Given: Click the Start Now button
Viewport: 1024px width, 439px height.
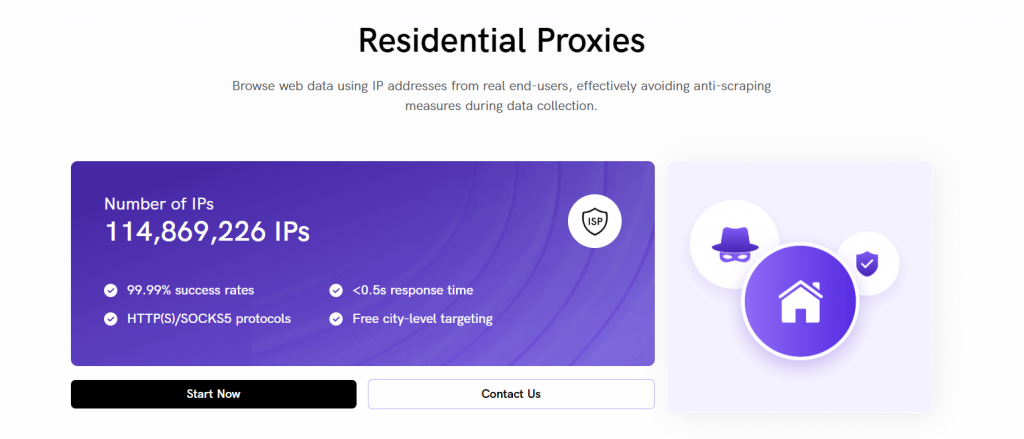Looking at the screenshot, I should 214,394.
